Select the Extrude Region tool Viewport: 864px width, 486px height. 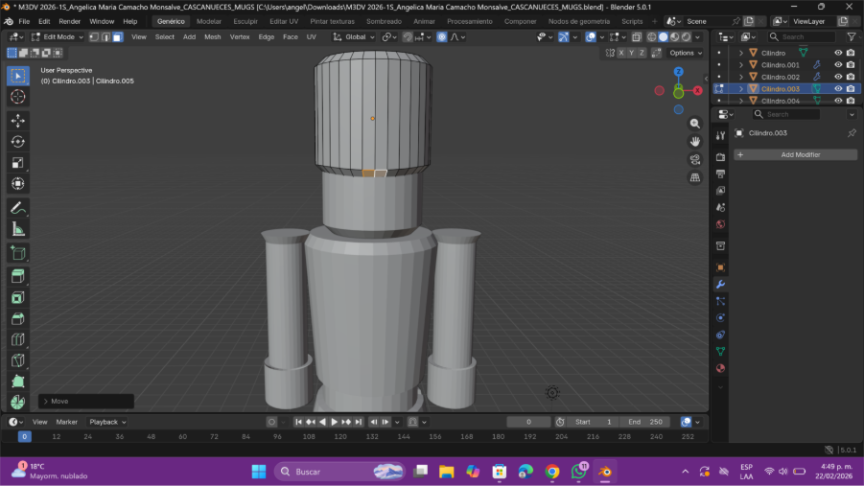18,277
